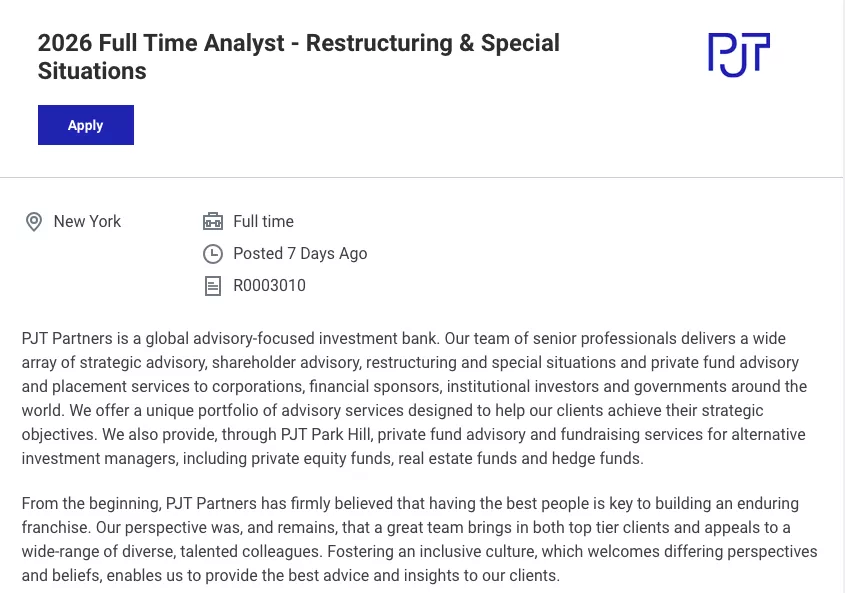Screen dimensions: 845x593
Task: Click the vertical scrollbar at right edge
Action: coord(844,296)
